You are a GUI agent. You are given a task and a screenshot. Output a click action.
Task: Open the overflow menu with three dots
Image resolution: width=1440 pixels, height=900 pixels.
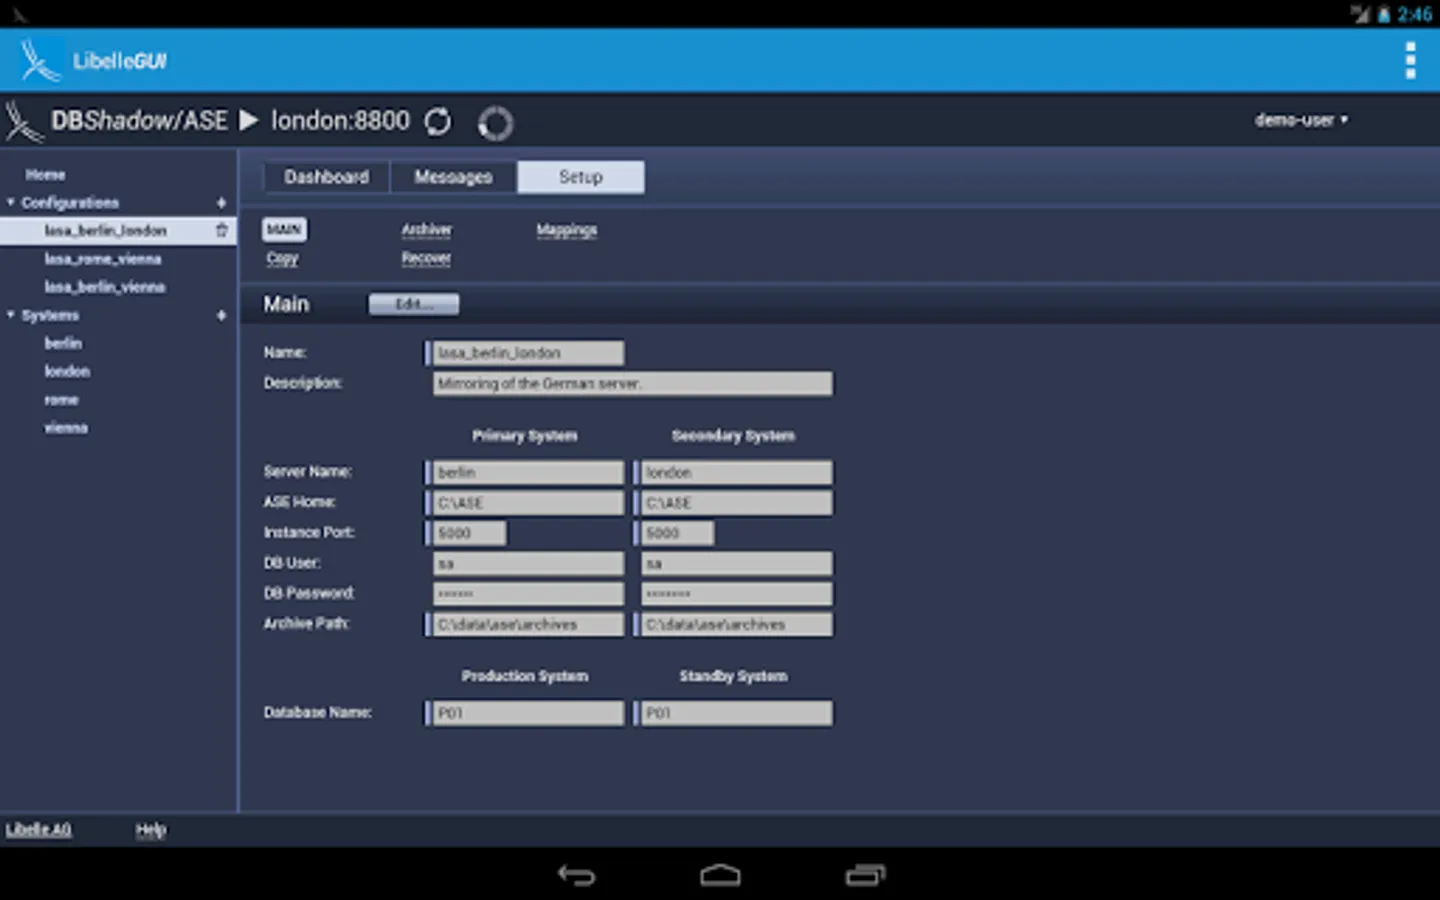1410,61
